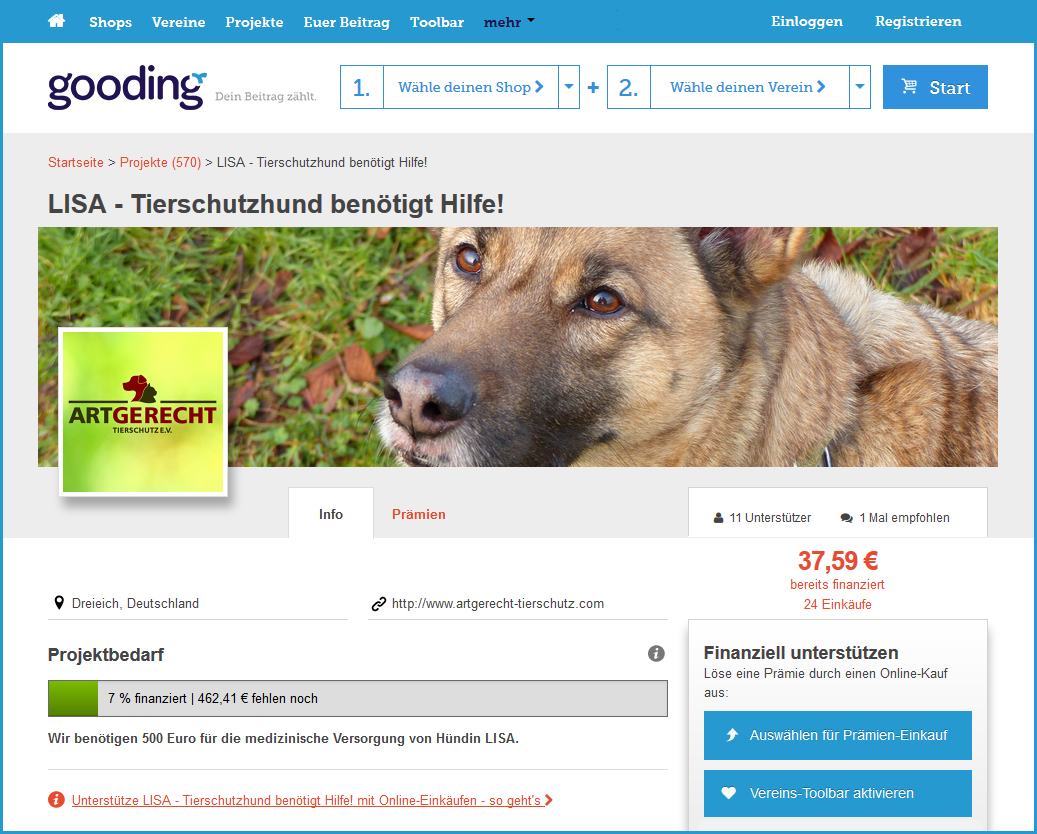Viewport: 1037px width, 834px height.
Task: Click the speech bubble empfohlen icon
Action: pyautogui.click(x=846, y=518)
